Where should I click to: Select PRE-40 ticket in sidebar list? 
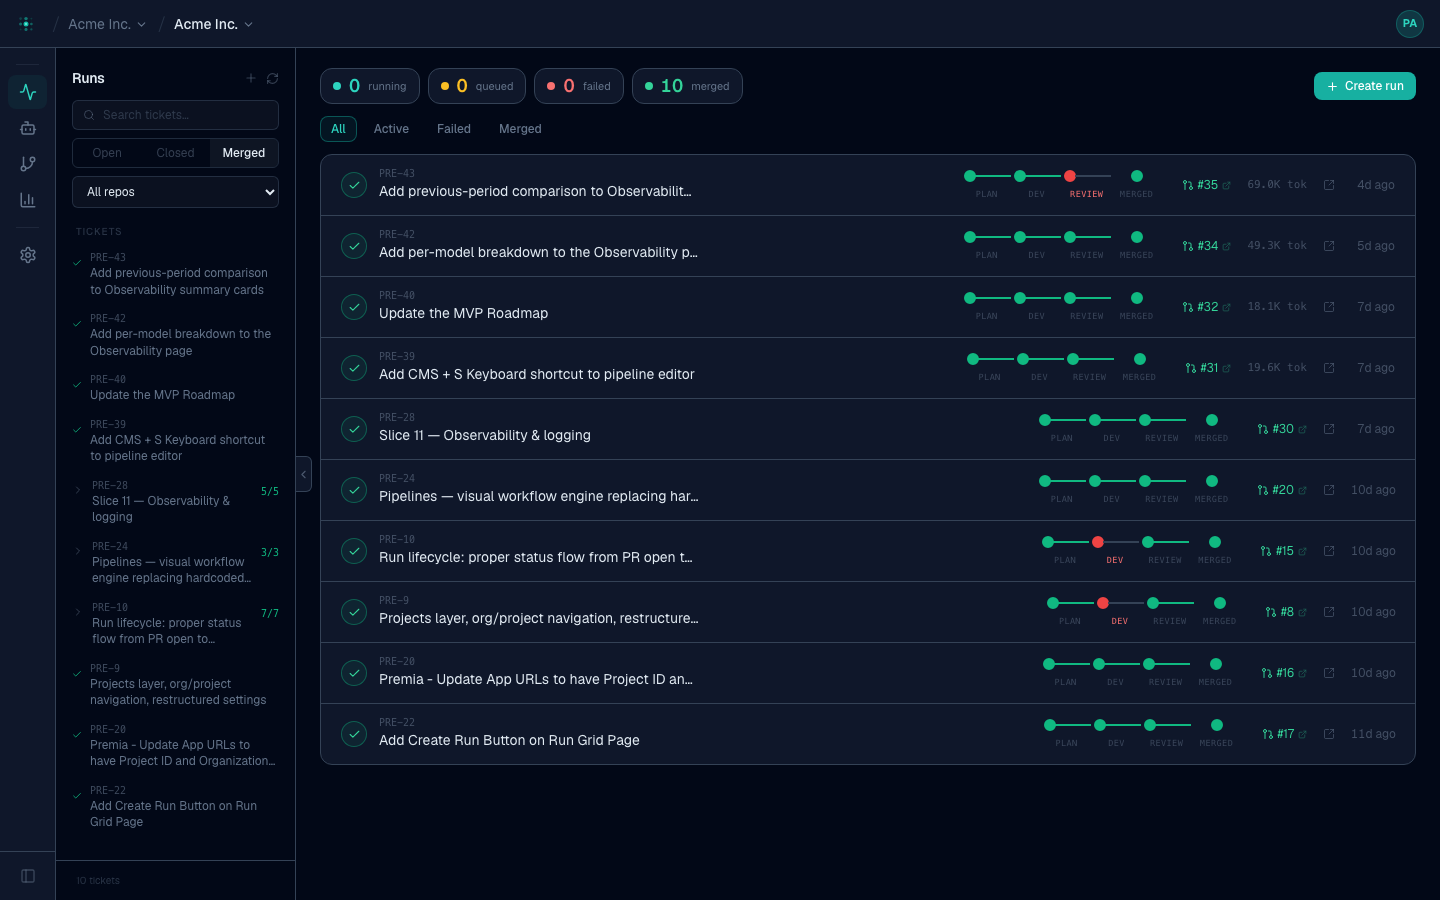pos(175,388)
